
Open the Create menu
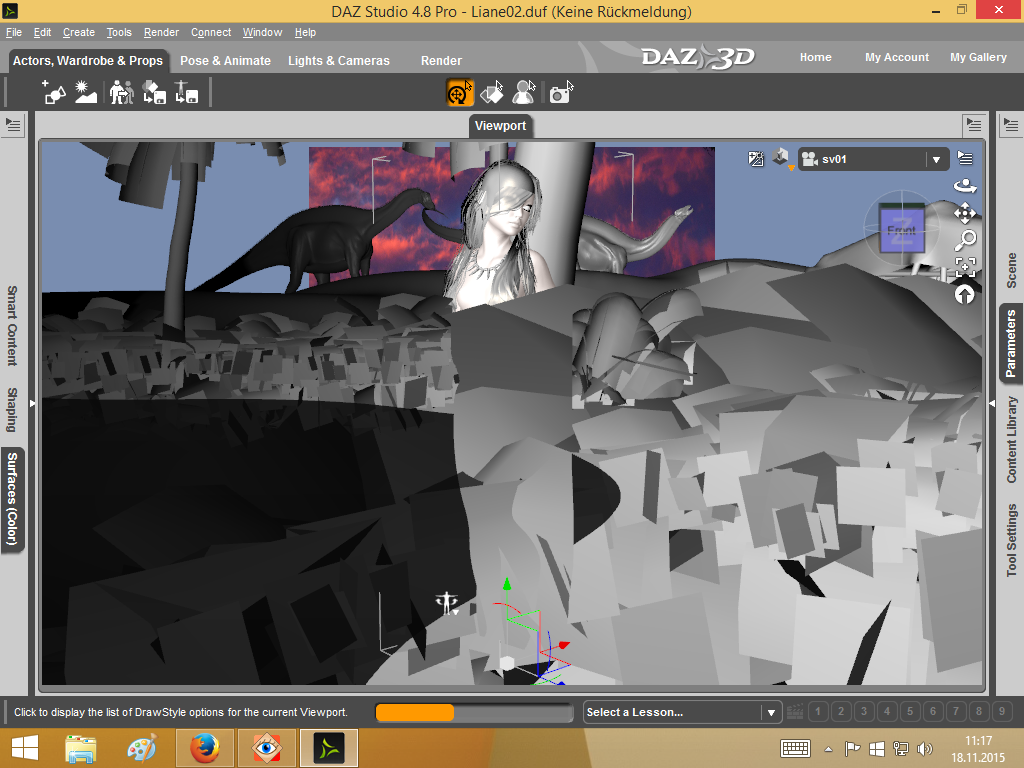(x=79, y=32)
